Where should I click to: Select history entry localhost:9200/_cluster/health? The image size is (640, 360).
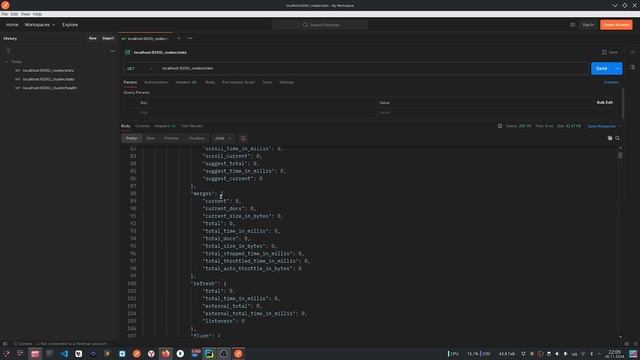click(49, 88)
